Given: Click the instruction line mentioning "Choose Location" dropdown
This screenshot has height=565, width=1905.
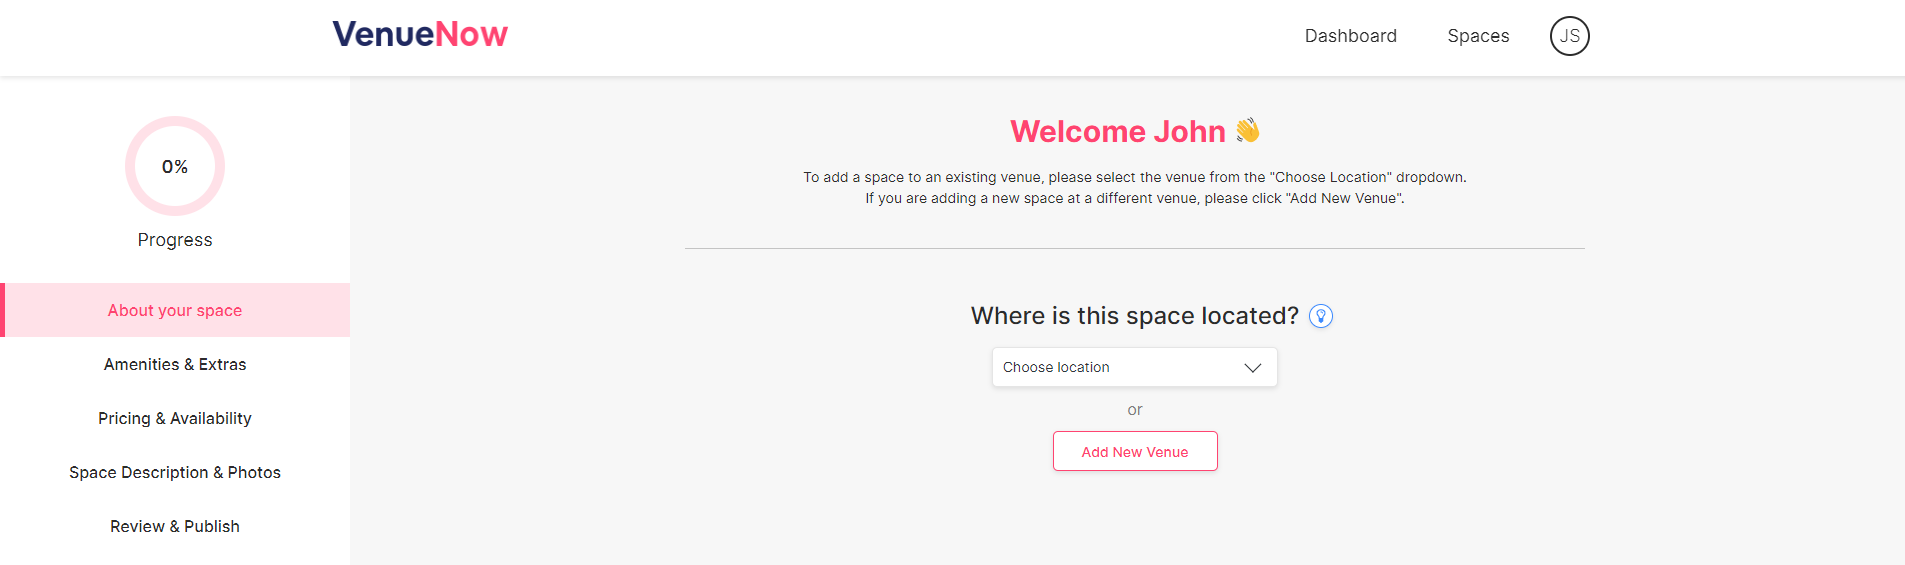Looking at the screenshot, I should click(1135, 177).
